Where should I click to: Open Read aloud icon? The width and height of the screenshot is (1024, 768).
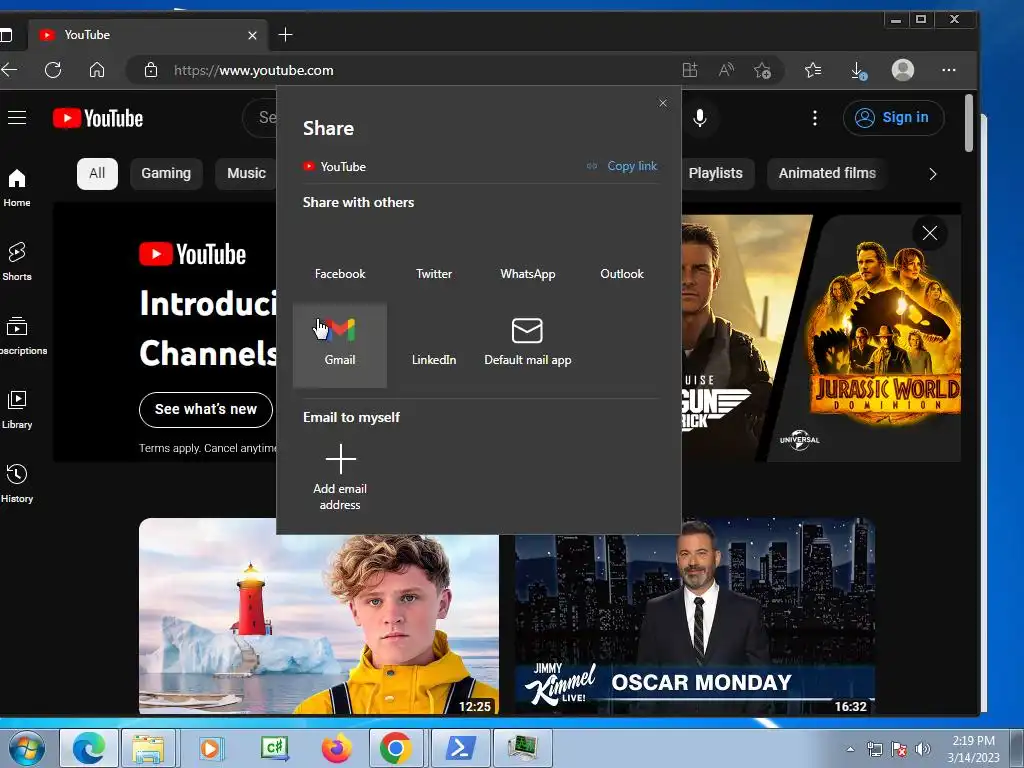[x=726, y=70]
